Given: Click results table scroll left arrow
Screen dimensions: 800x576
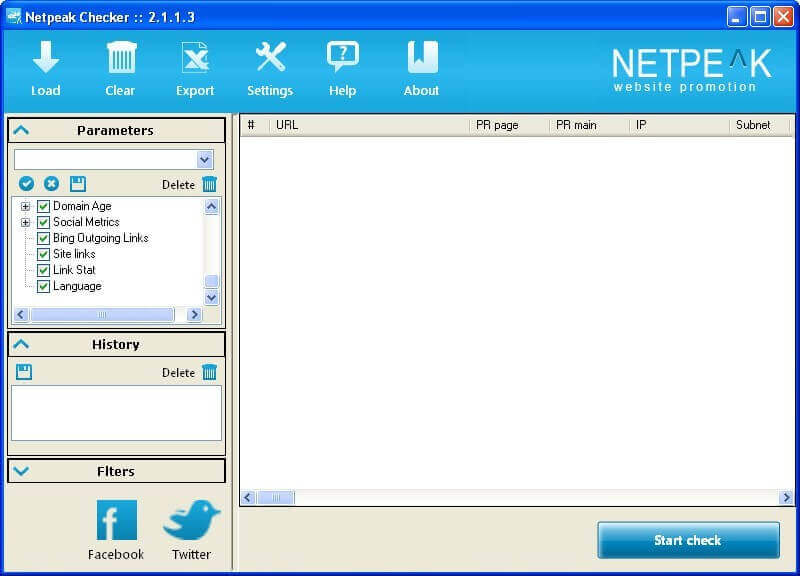Looking at the screenshot, I should point(248,497).
